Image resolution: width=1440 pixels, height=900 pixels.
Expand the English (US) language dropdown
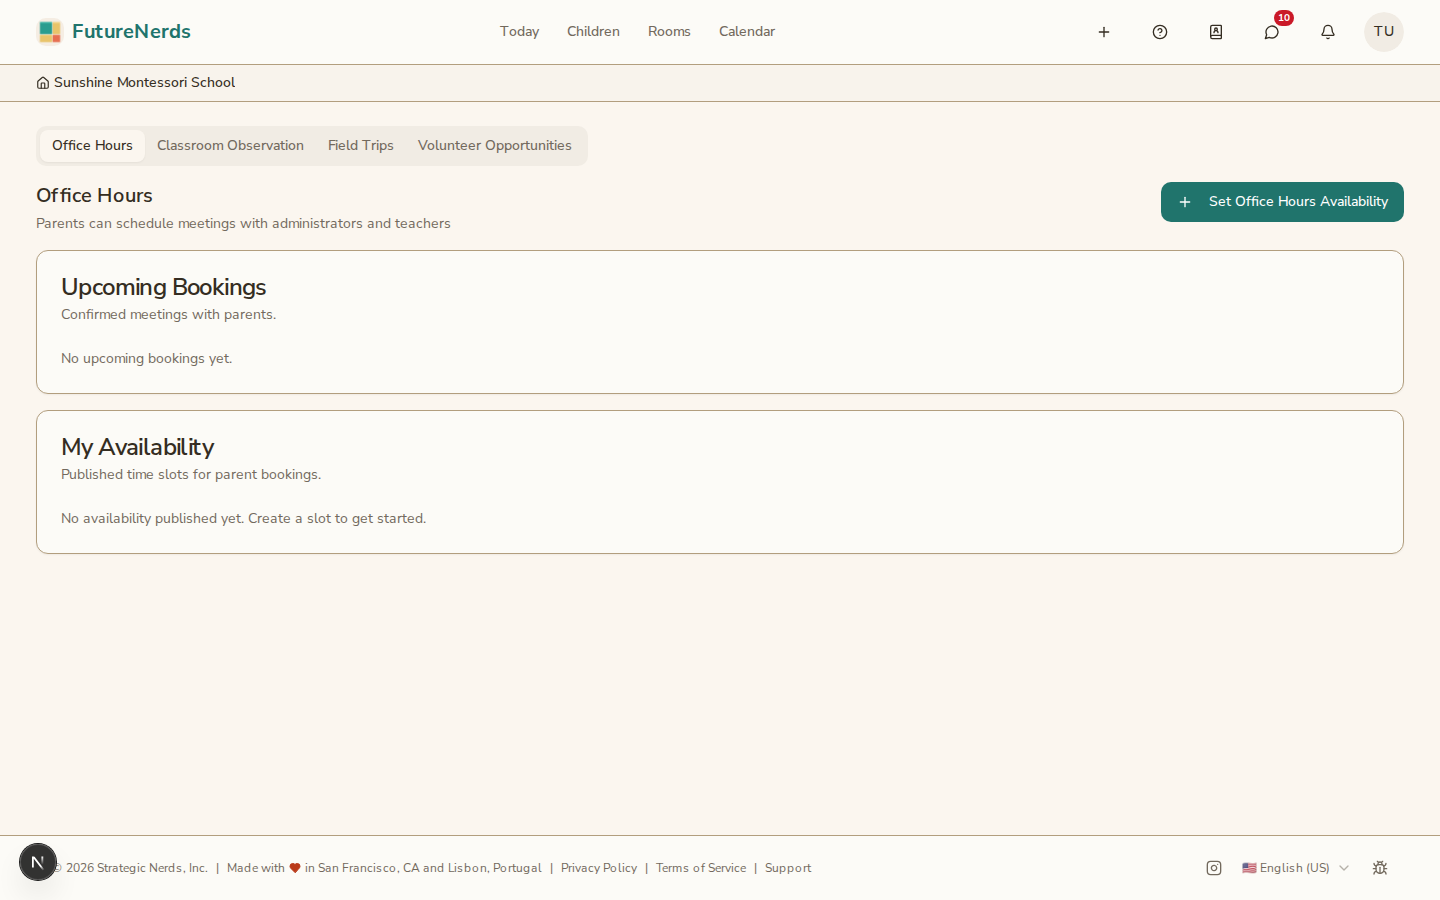(1296, 868)
